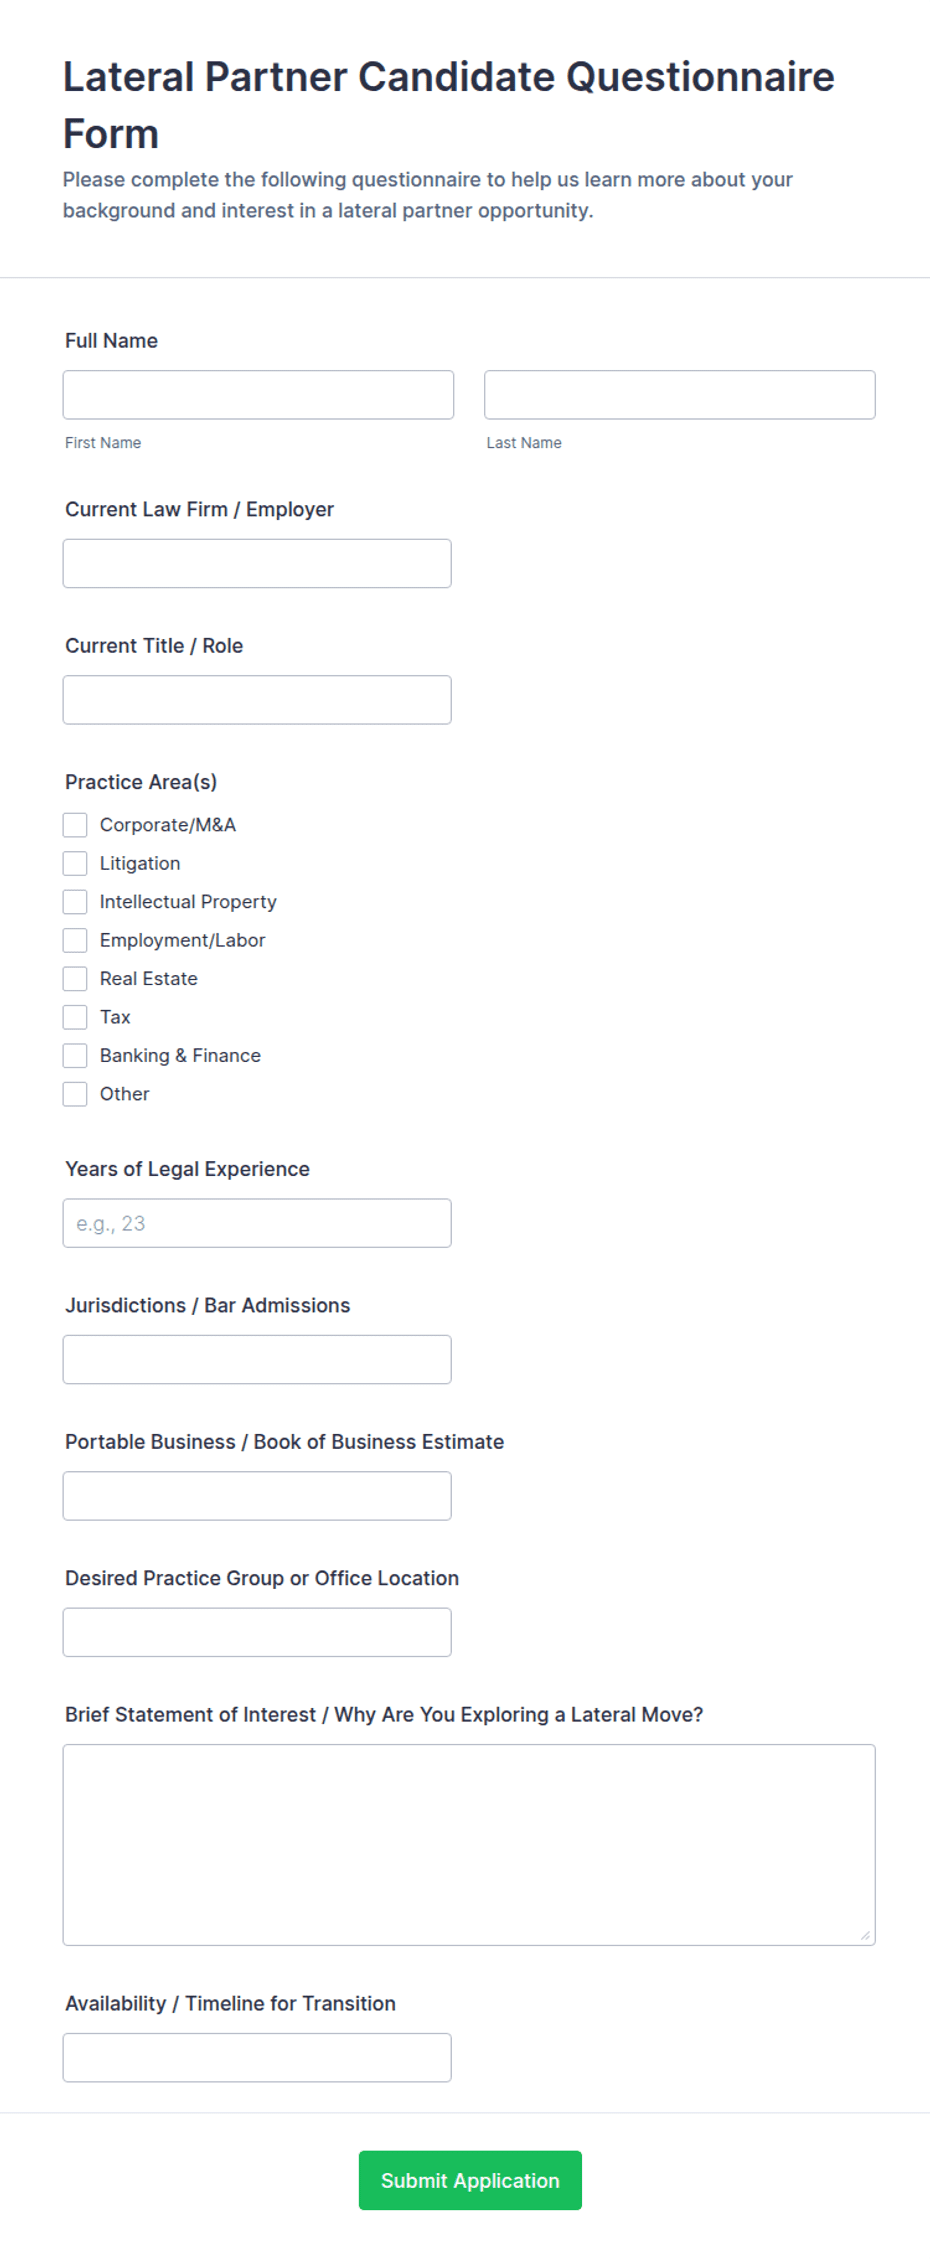Focus the Availability / Timeline for Transition field

click(x=257, y=2058)
